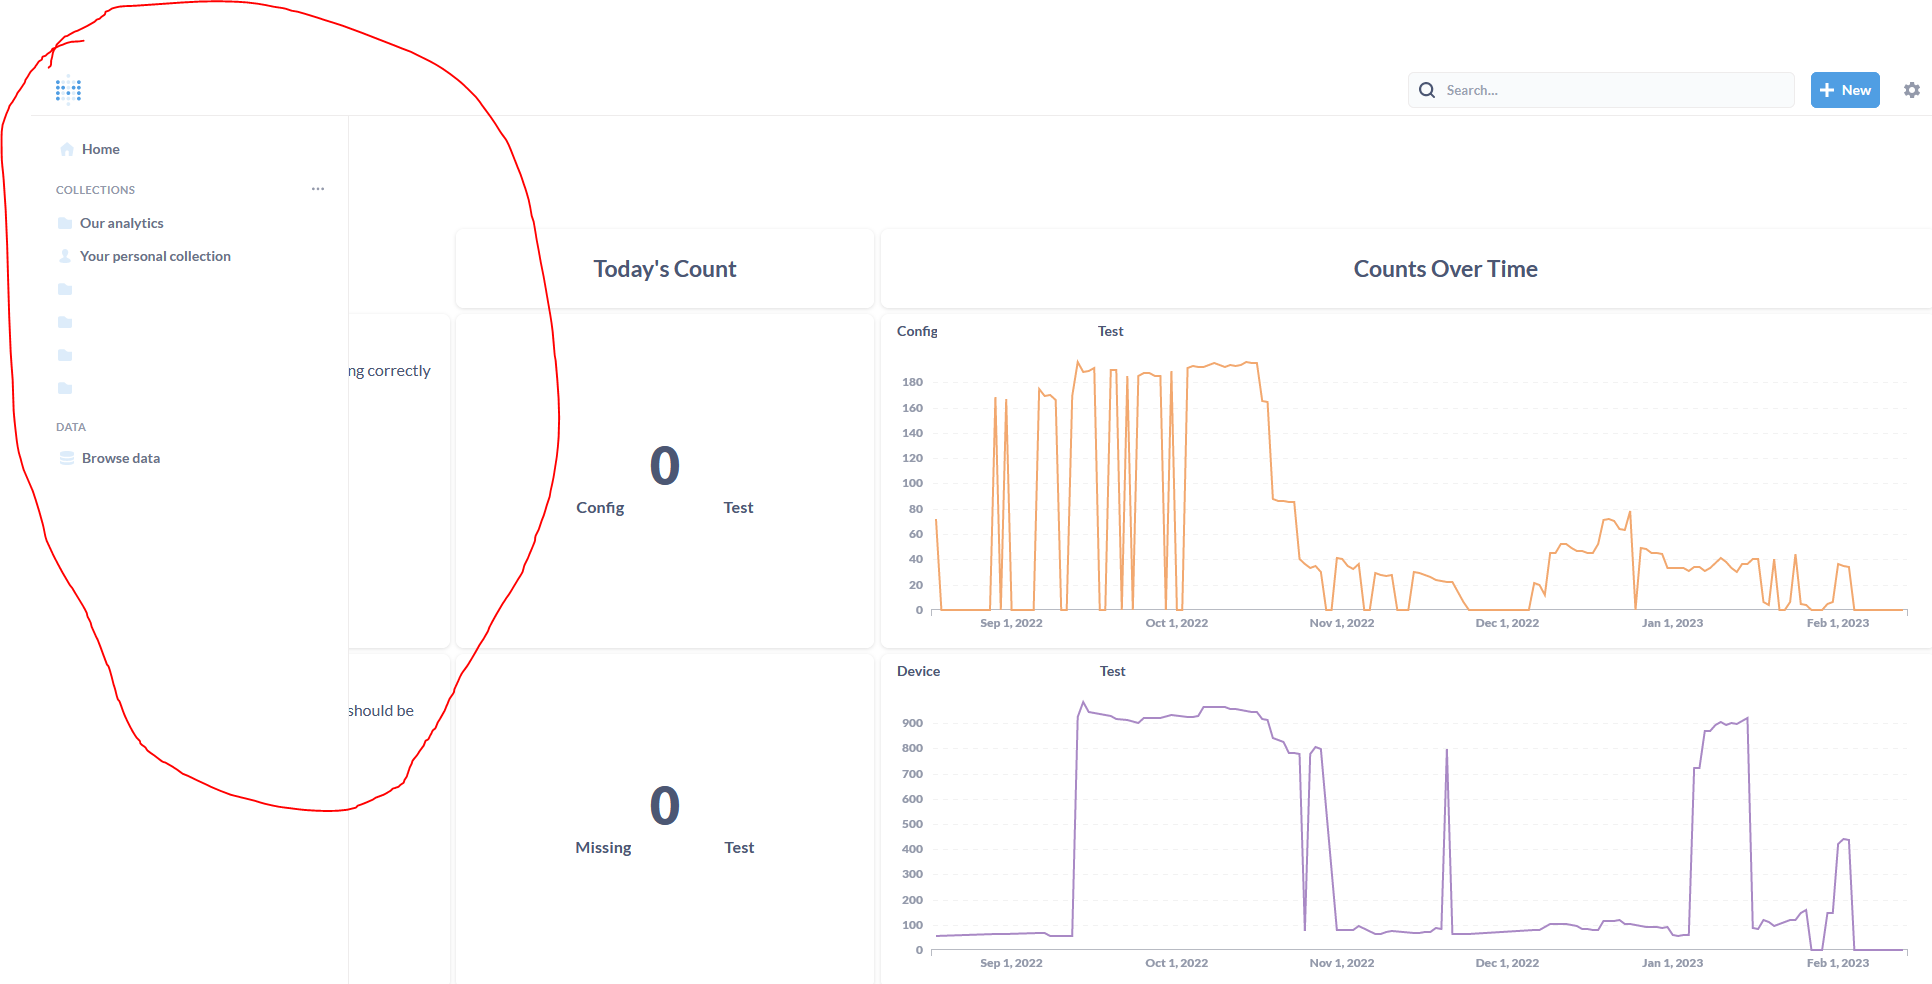Toggle the Test series in Counts Over Time

coord(1110,331)
